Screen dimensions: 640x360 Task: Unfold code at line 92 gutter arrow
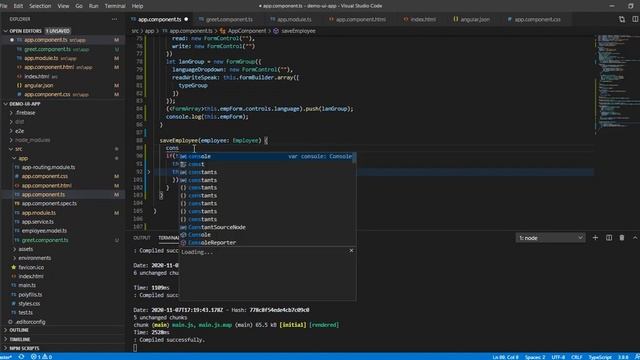tap(149, 172)
